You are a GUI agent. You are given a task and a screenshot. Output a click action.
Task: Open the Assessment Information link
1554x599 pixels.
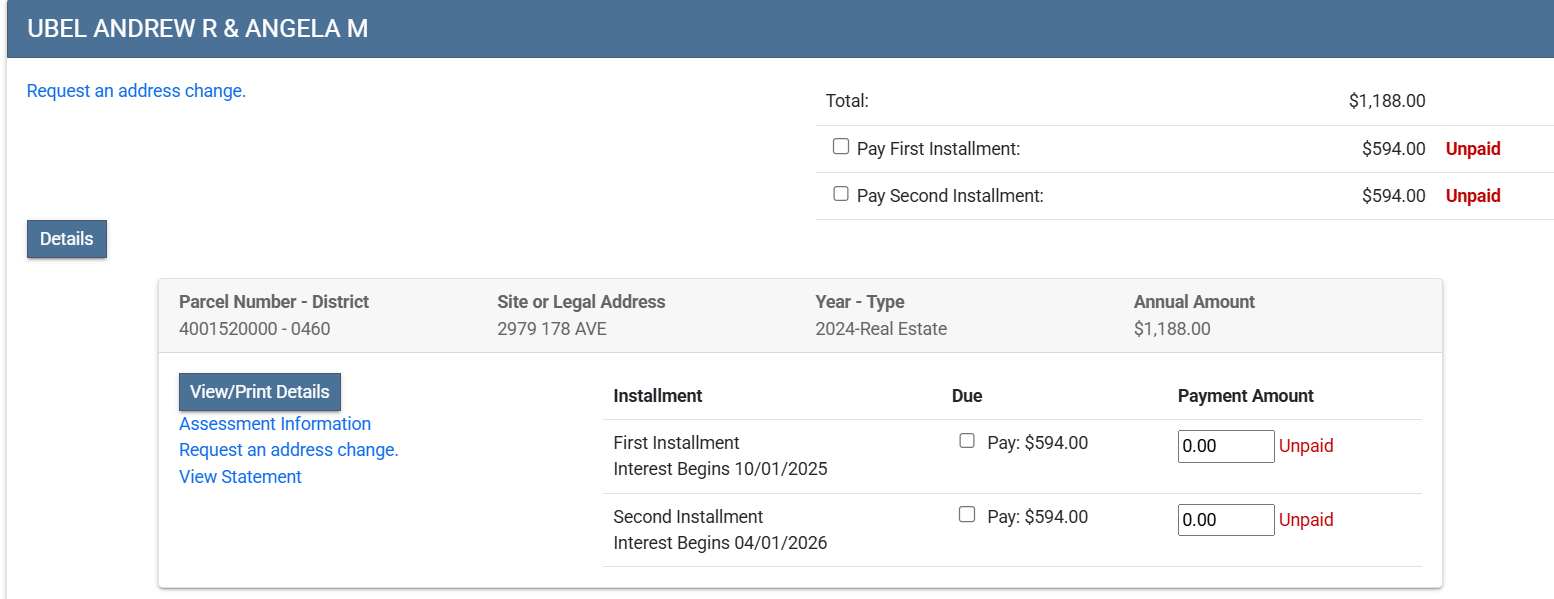pyautogui.click(x=275, y=424)
